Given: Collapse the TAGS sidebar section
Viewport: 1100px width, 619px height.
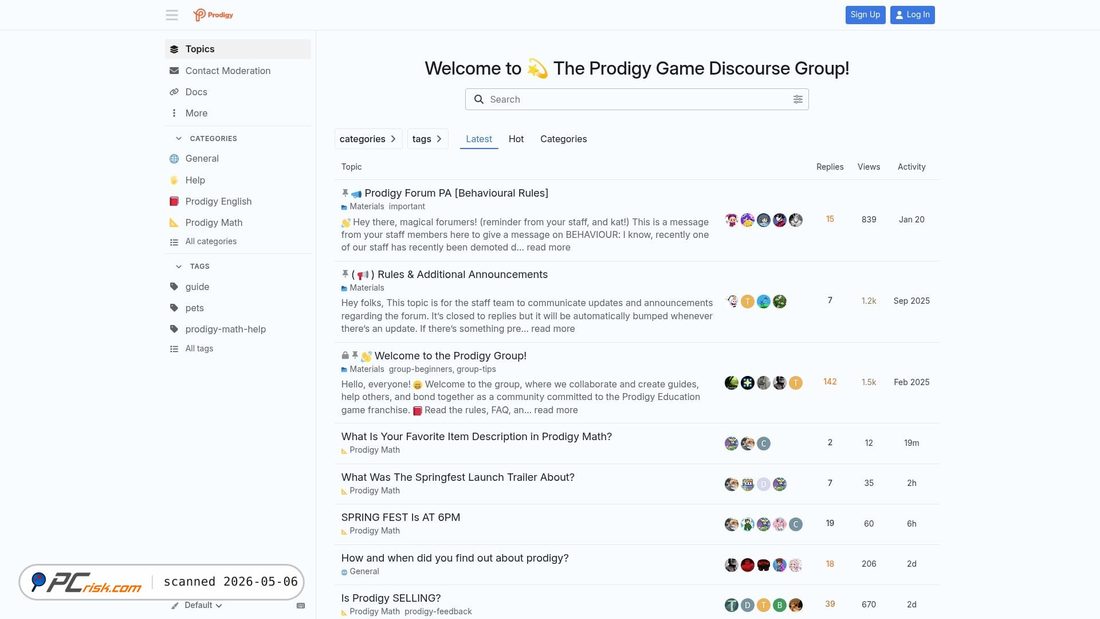Looking at the screenshot, I should point(193,266).
